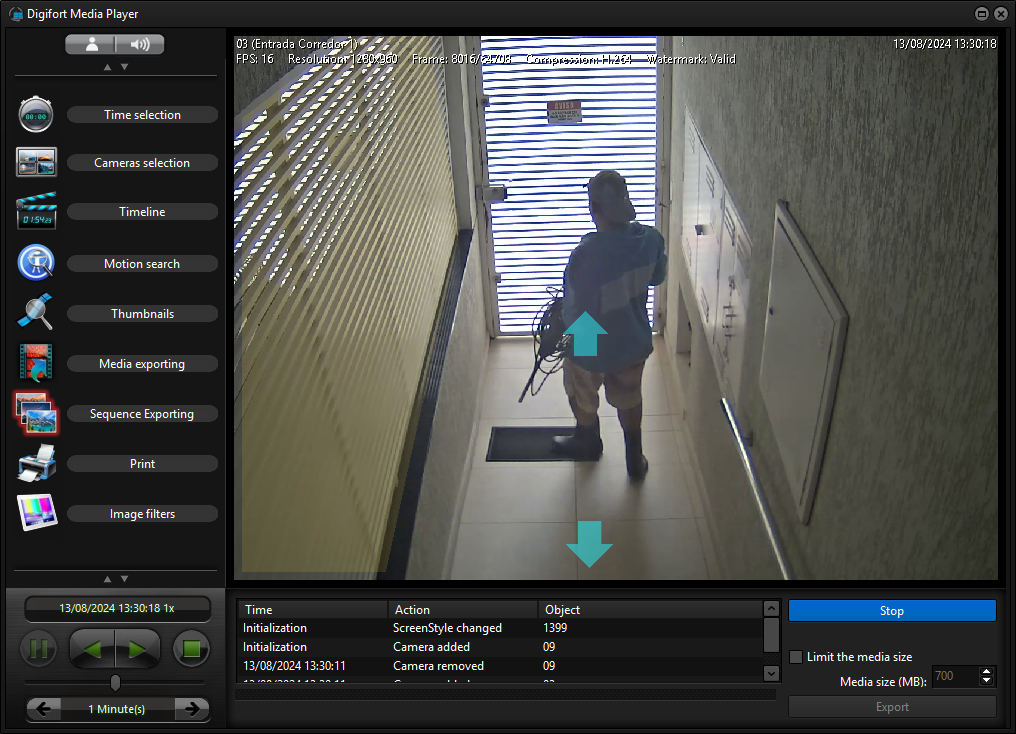
Task: Click the log list scroll down arrow
Action: (771, 673)
